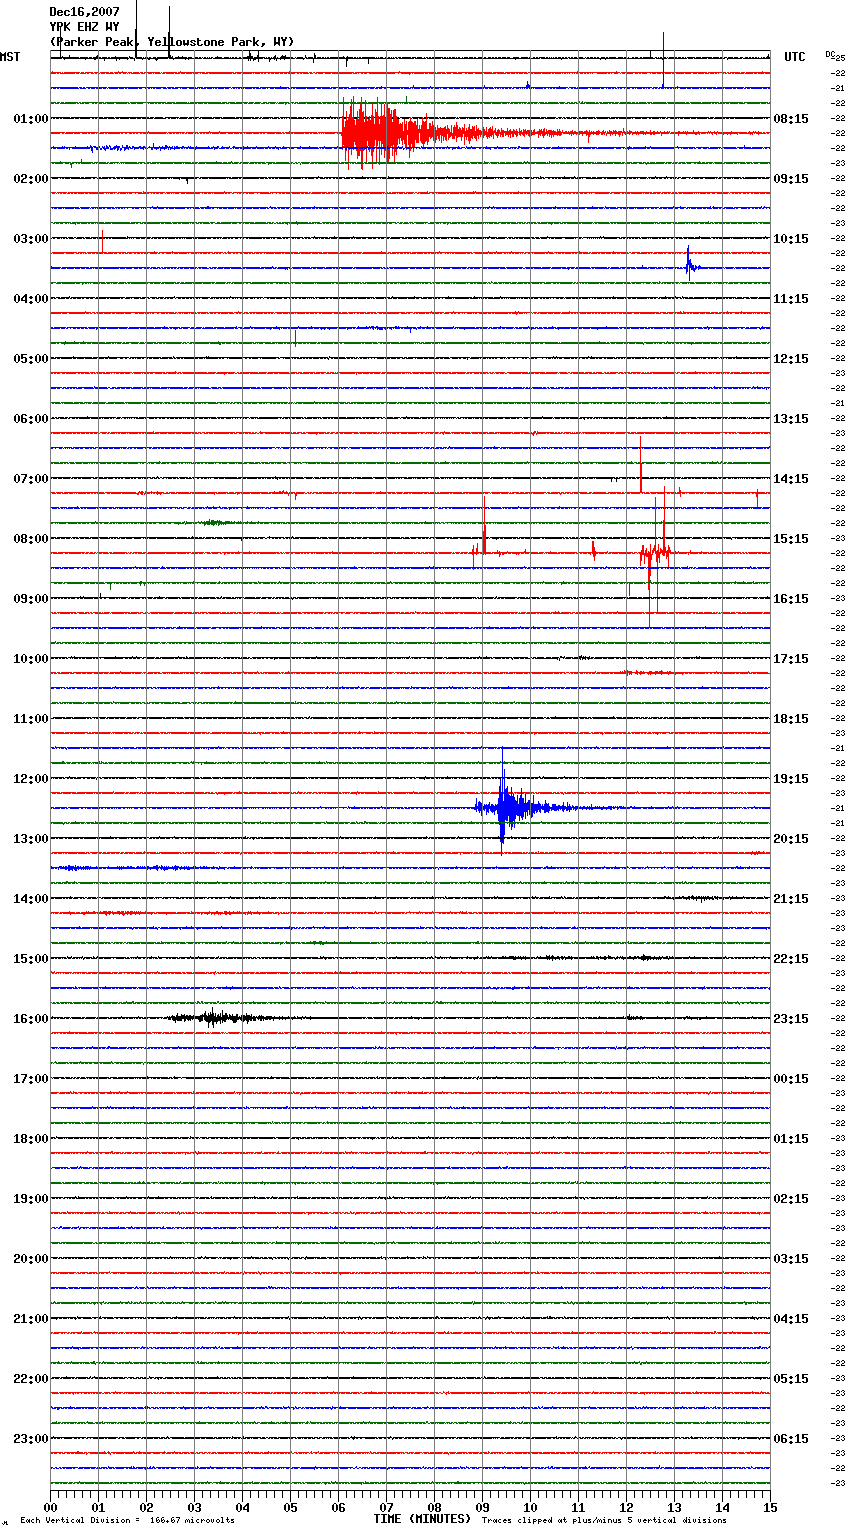Click the "03:00" MST hour label
The width and height of the screenshot is (850, 1534).
coord(31,239)
